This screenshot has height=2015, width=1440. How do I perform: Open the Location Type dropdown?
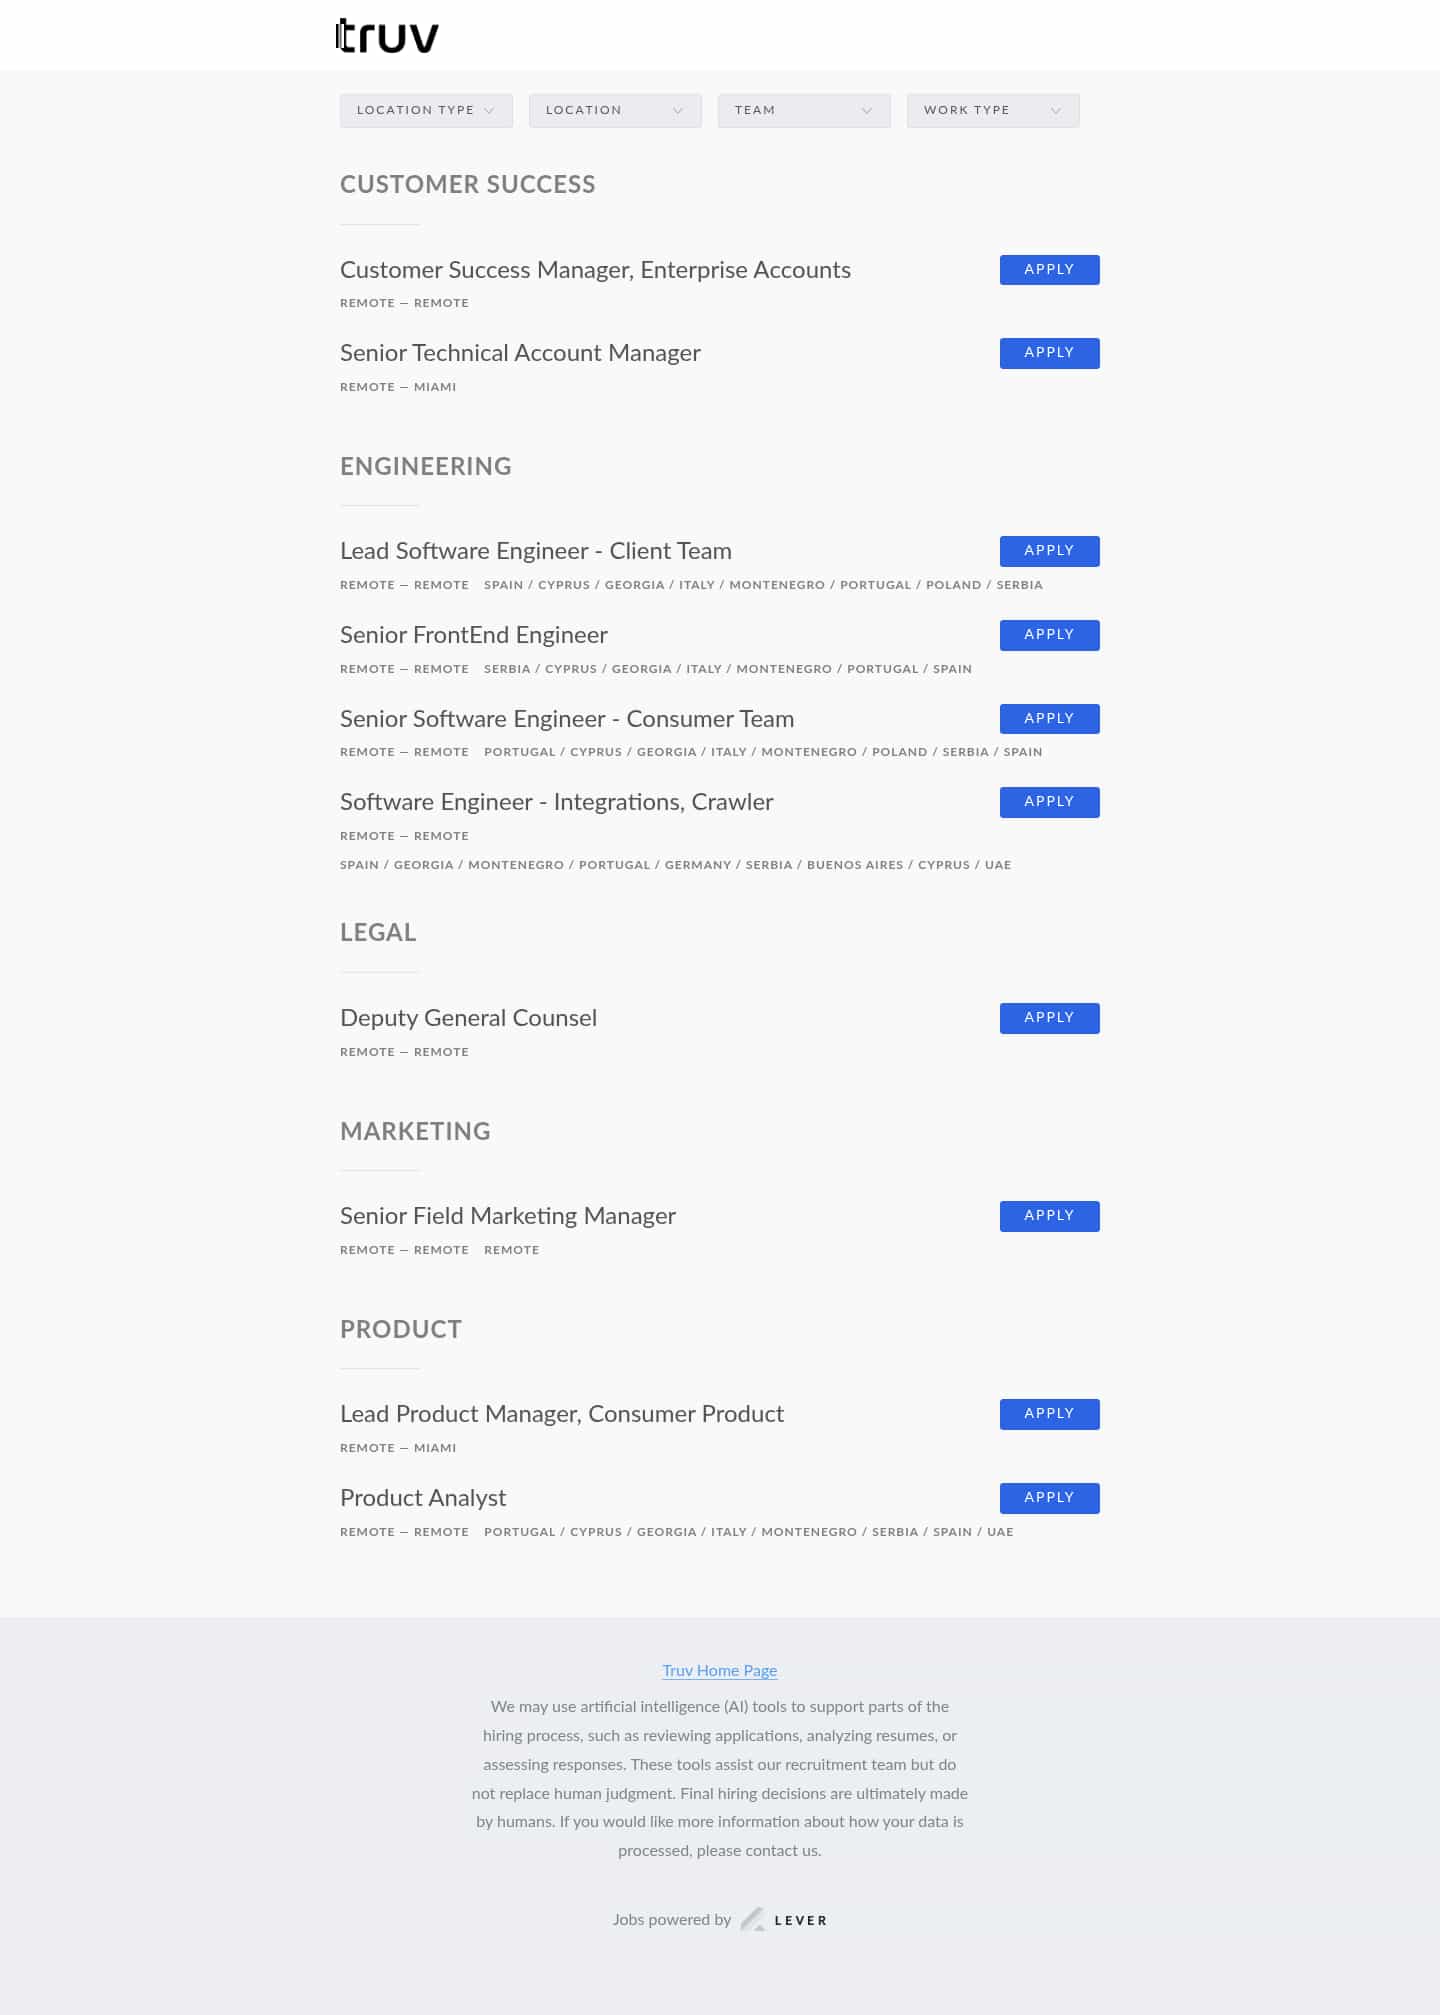tap(426, 110)
